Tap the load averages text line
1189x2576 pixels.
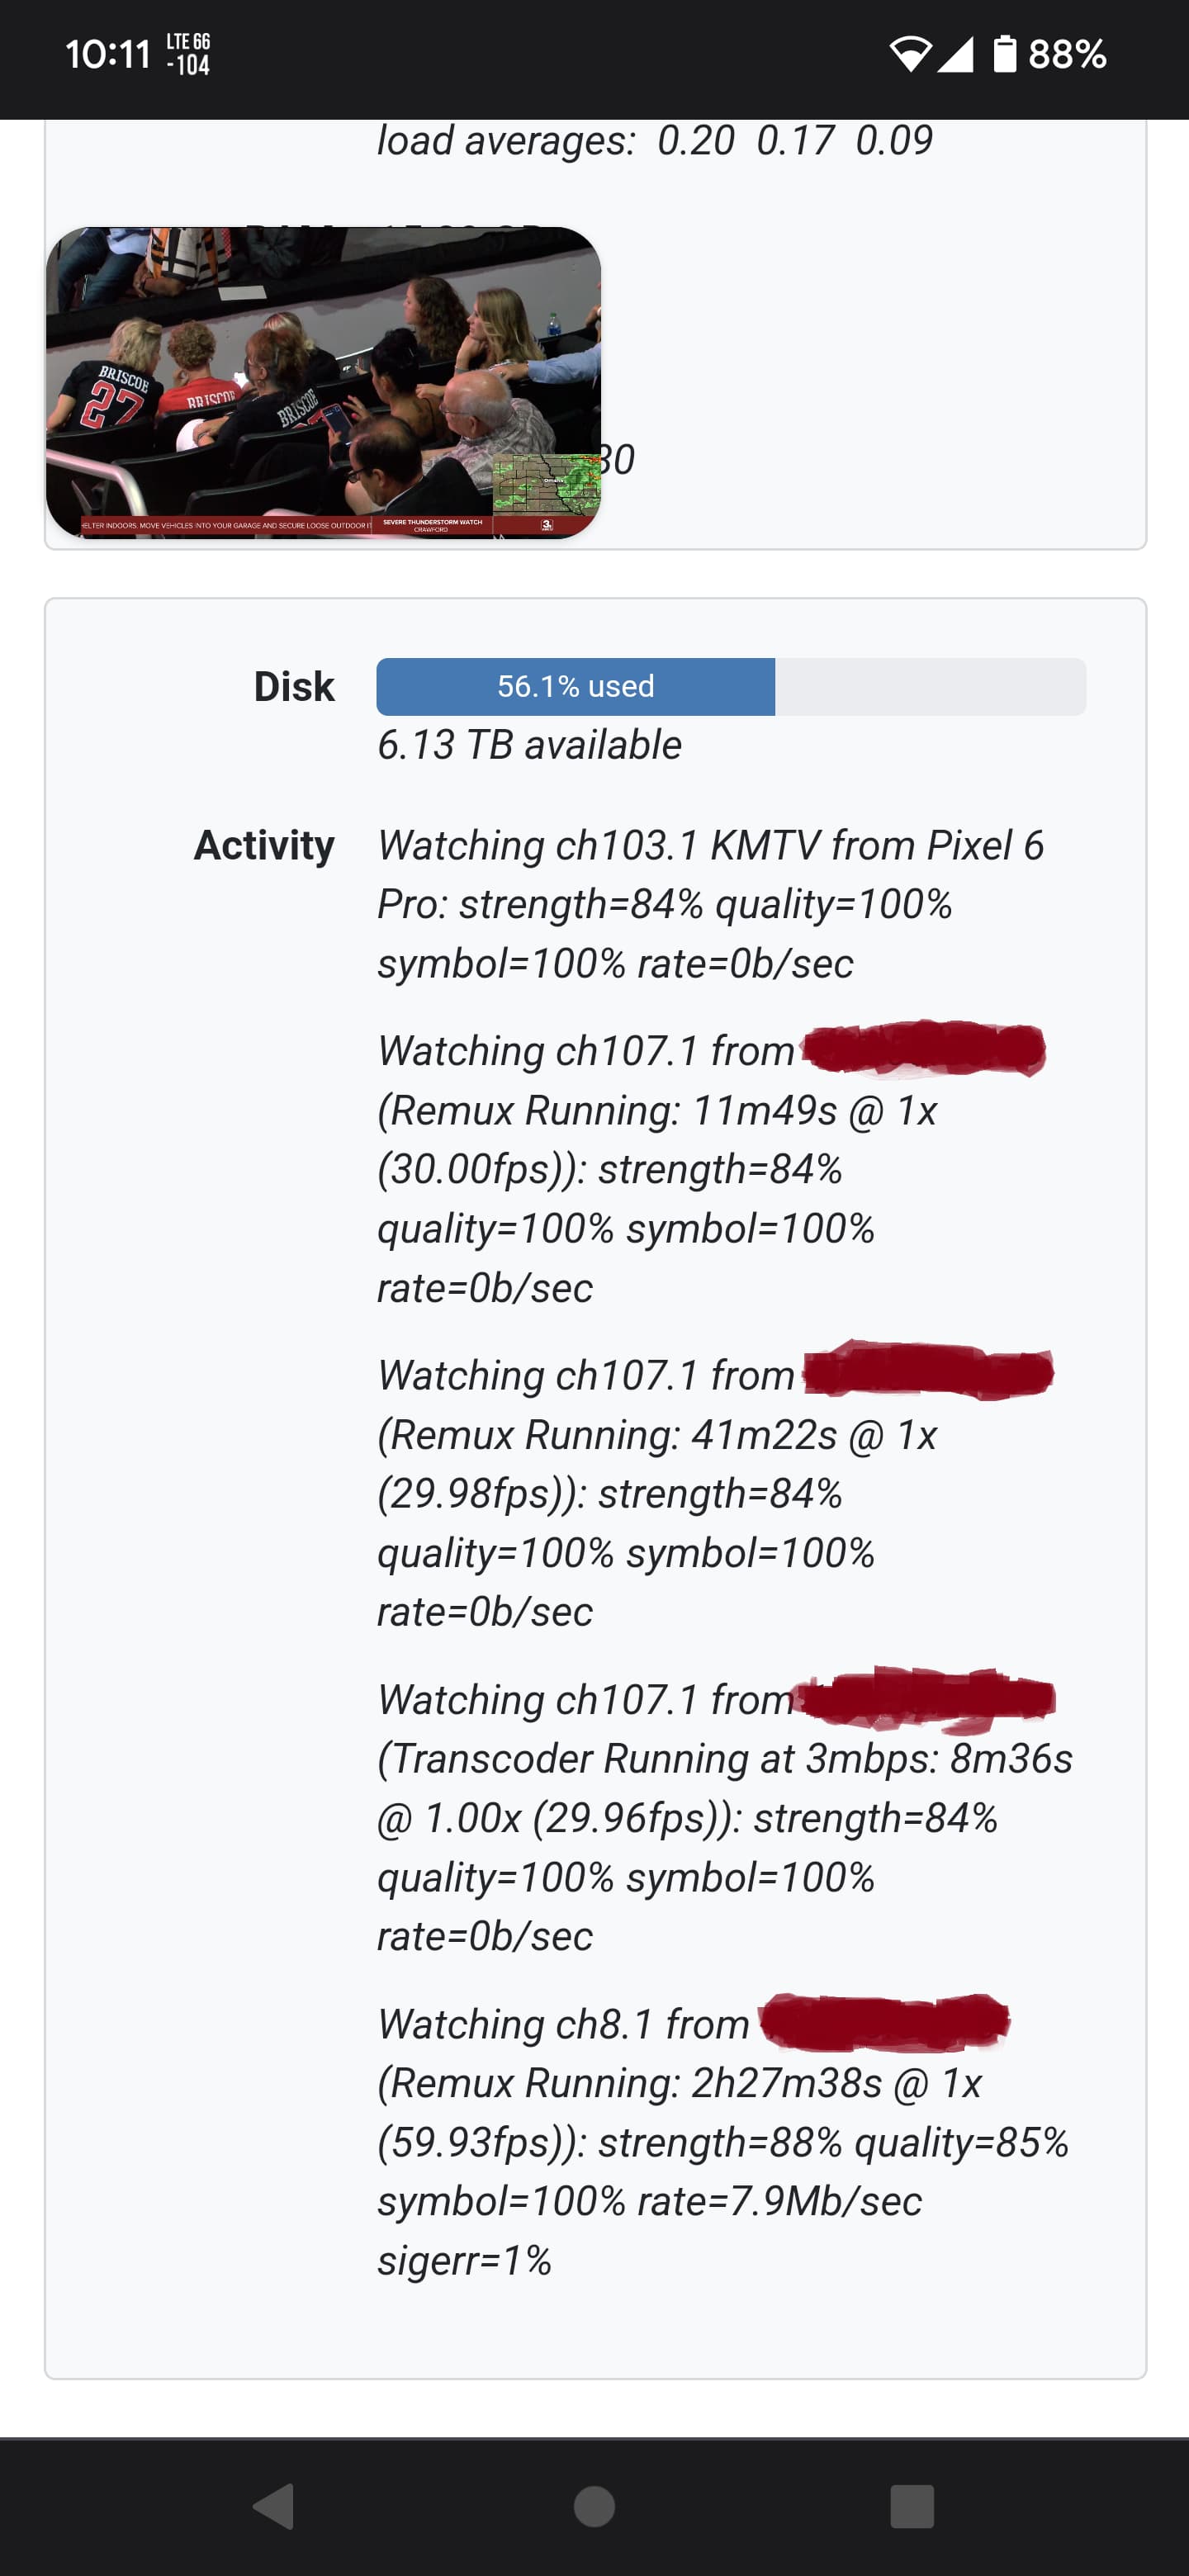coord(654,141)
